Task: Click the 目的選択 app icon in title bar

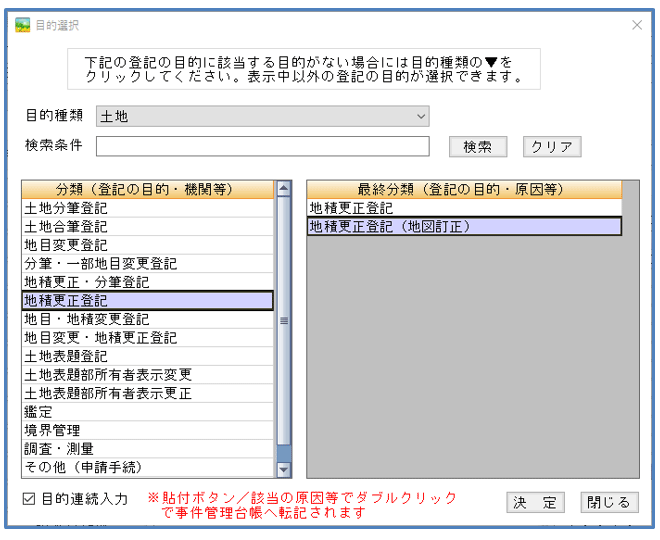Action: (22, 25)
